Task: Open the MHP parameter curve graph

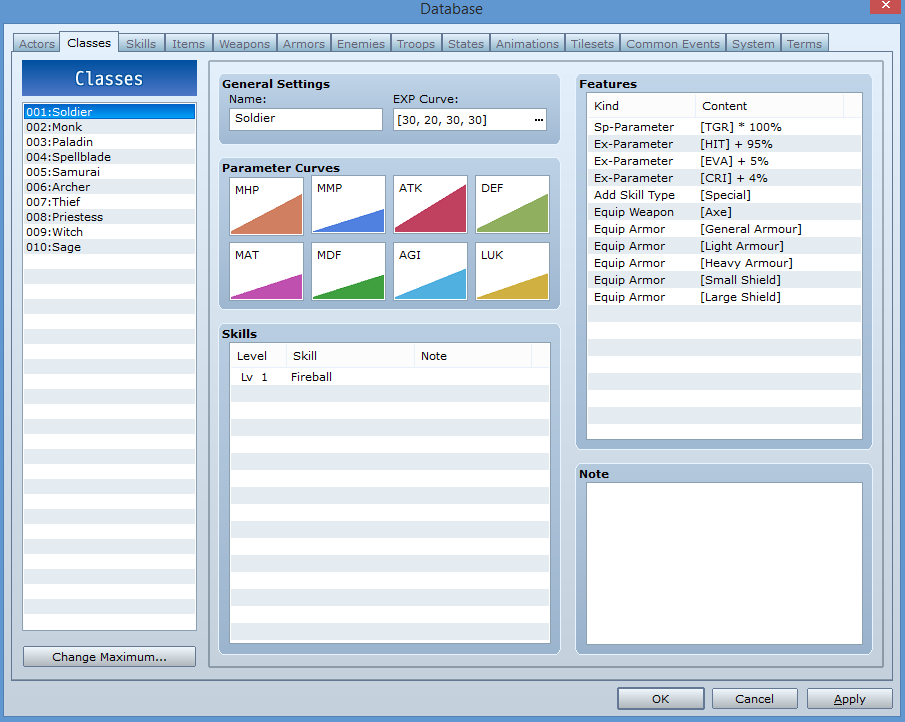Action: point(266,205)
